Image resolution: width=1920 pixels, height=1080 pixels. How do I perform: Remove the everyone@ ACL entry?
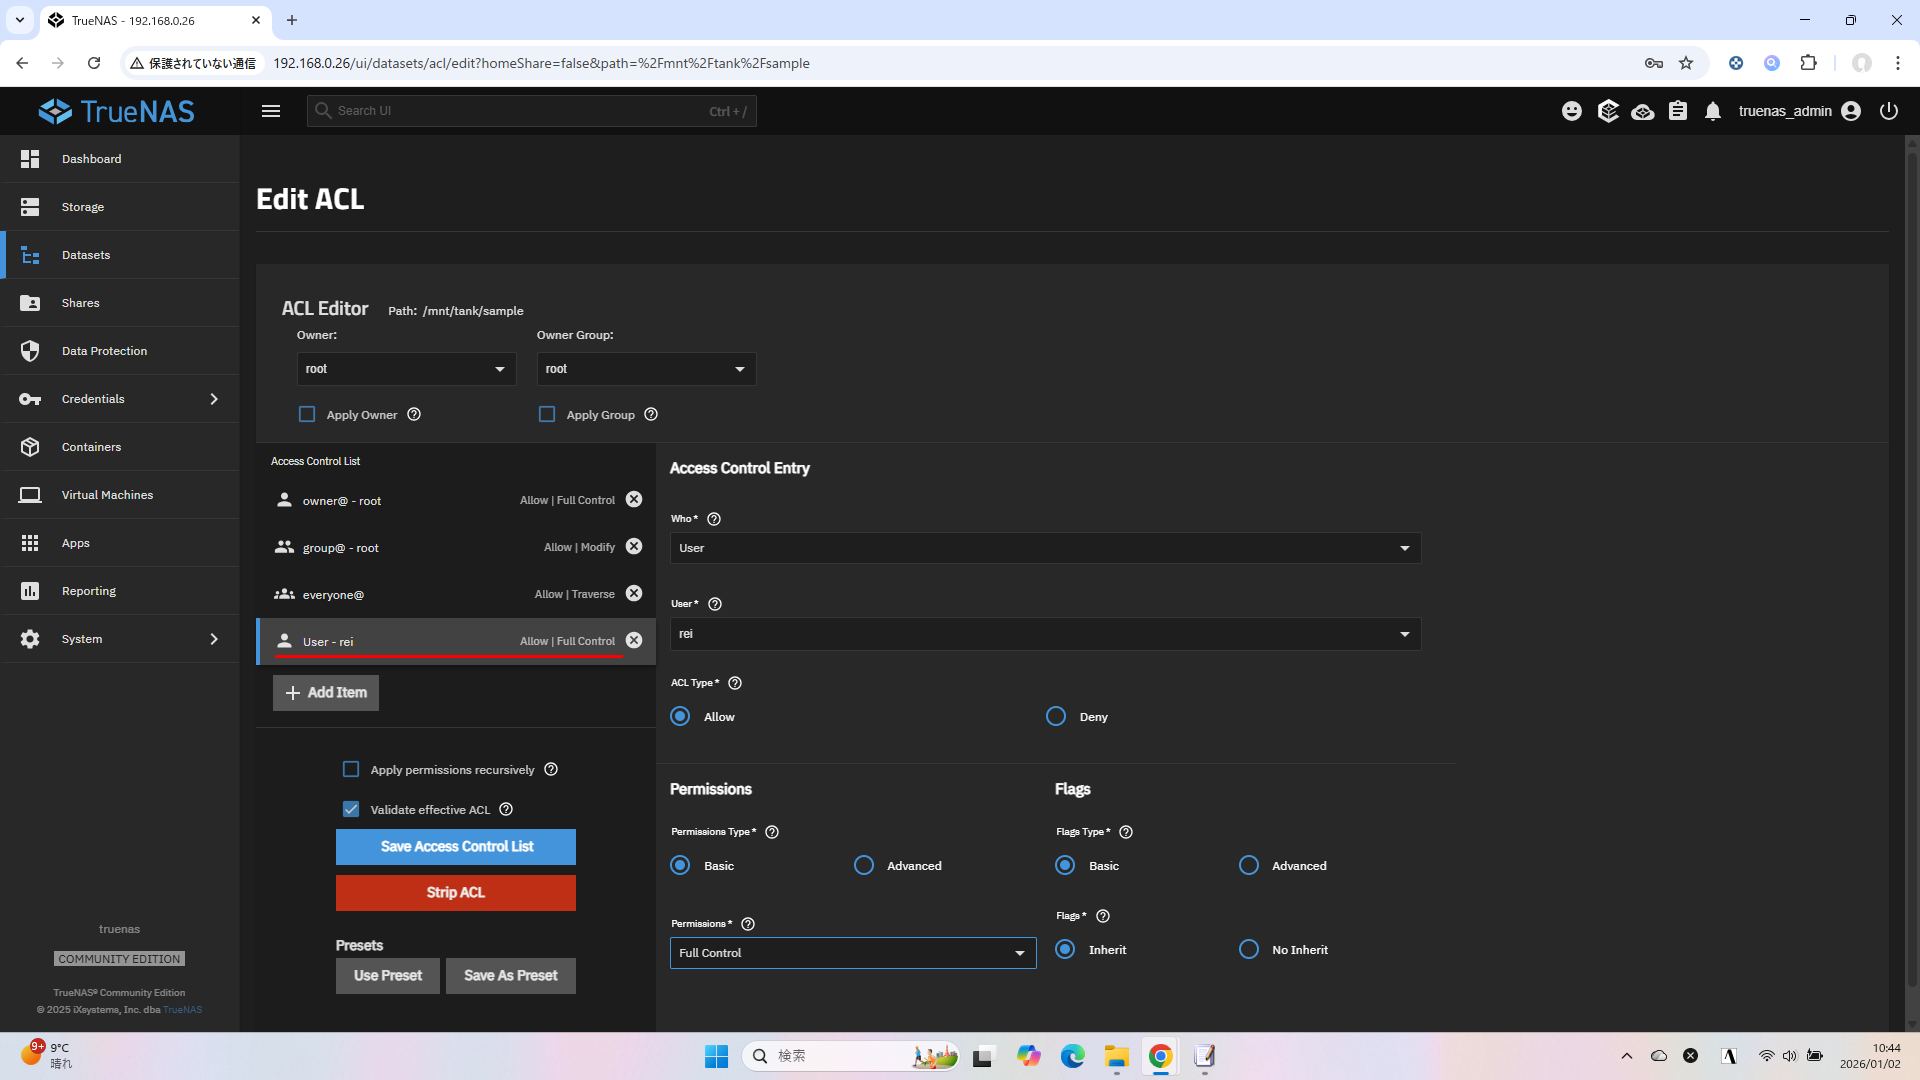pos(634,594)
